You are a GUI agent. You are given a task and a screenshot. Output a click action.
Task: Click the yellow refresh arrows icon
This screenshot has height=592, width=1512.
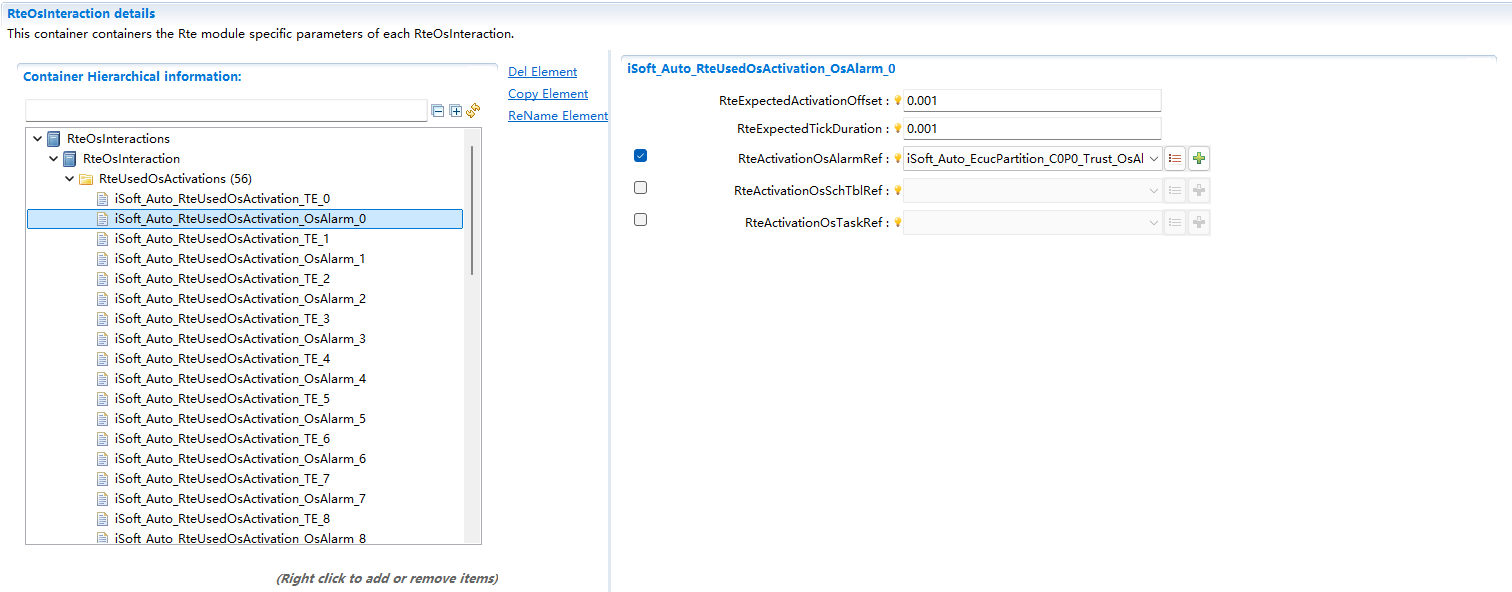473,111
